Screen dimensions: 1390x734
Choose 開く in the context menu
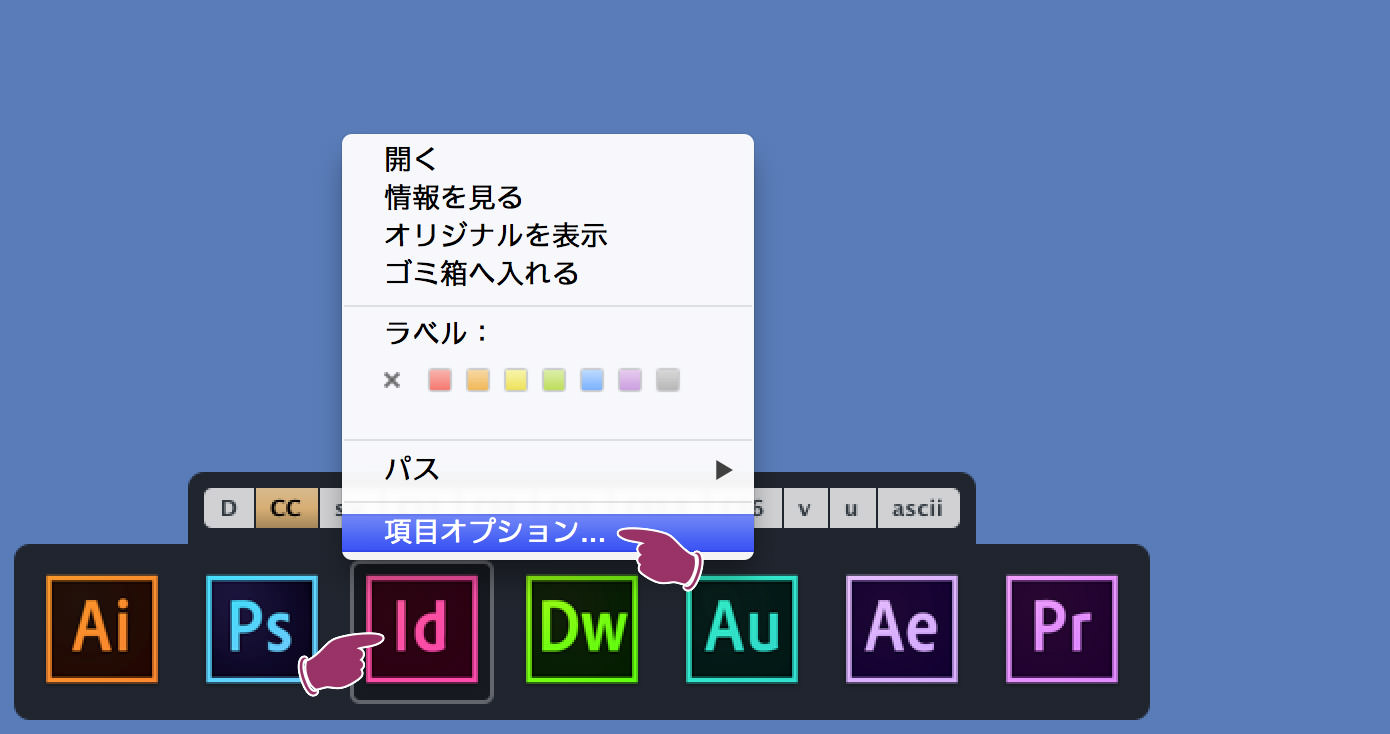click(x=548, y=159)
